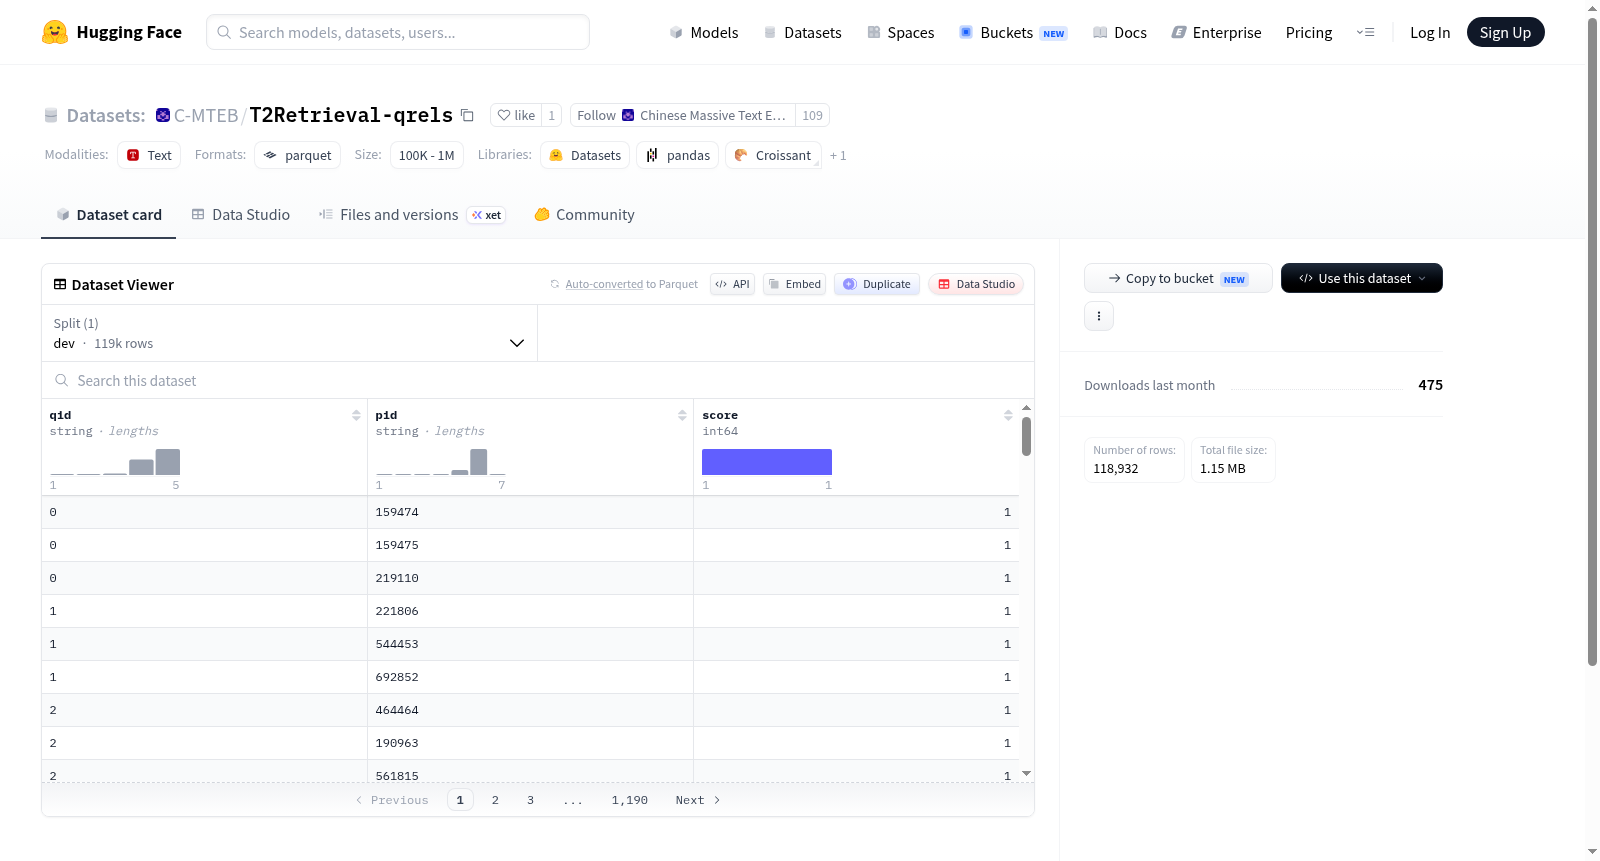Open the Datasets nav item
1600x861 pixels.
[x=803, y=32]
